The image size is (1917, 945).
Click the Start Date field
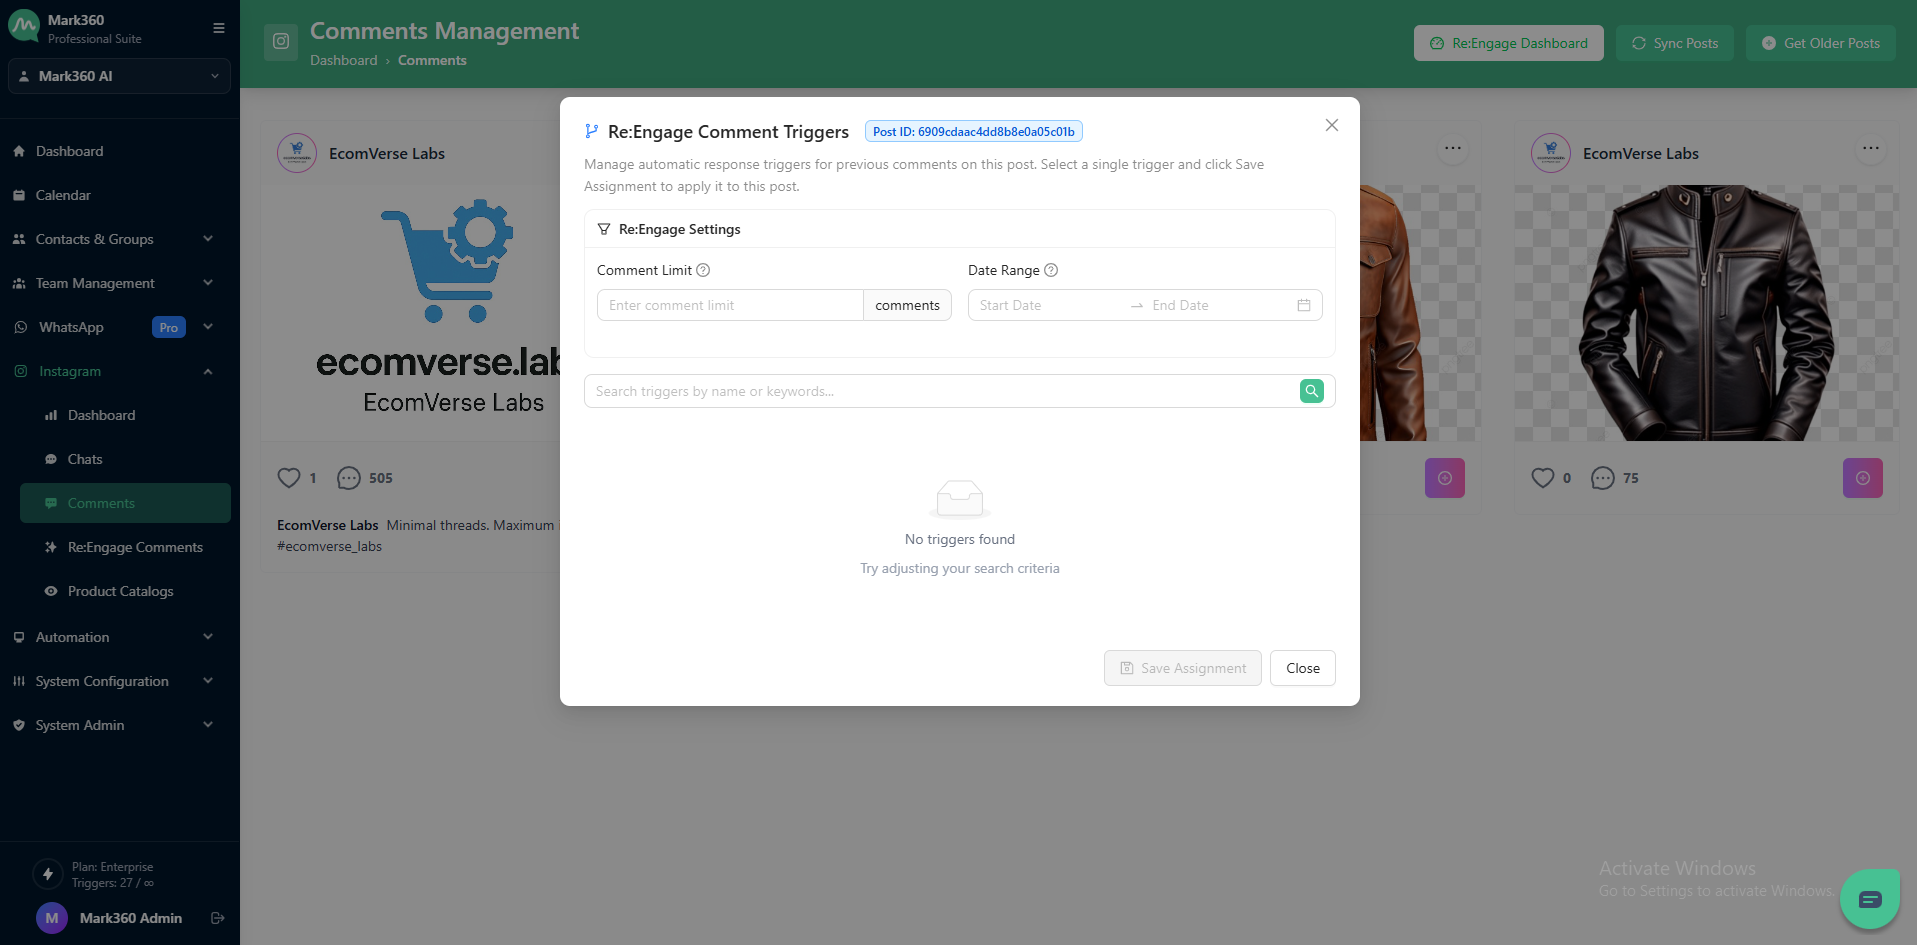(1045, 305)
